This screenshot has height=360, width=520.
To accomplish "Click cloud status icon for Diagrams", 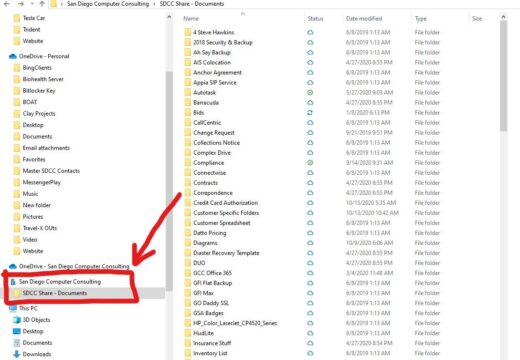I will coord(310,243).
